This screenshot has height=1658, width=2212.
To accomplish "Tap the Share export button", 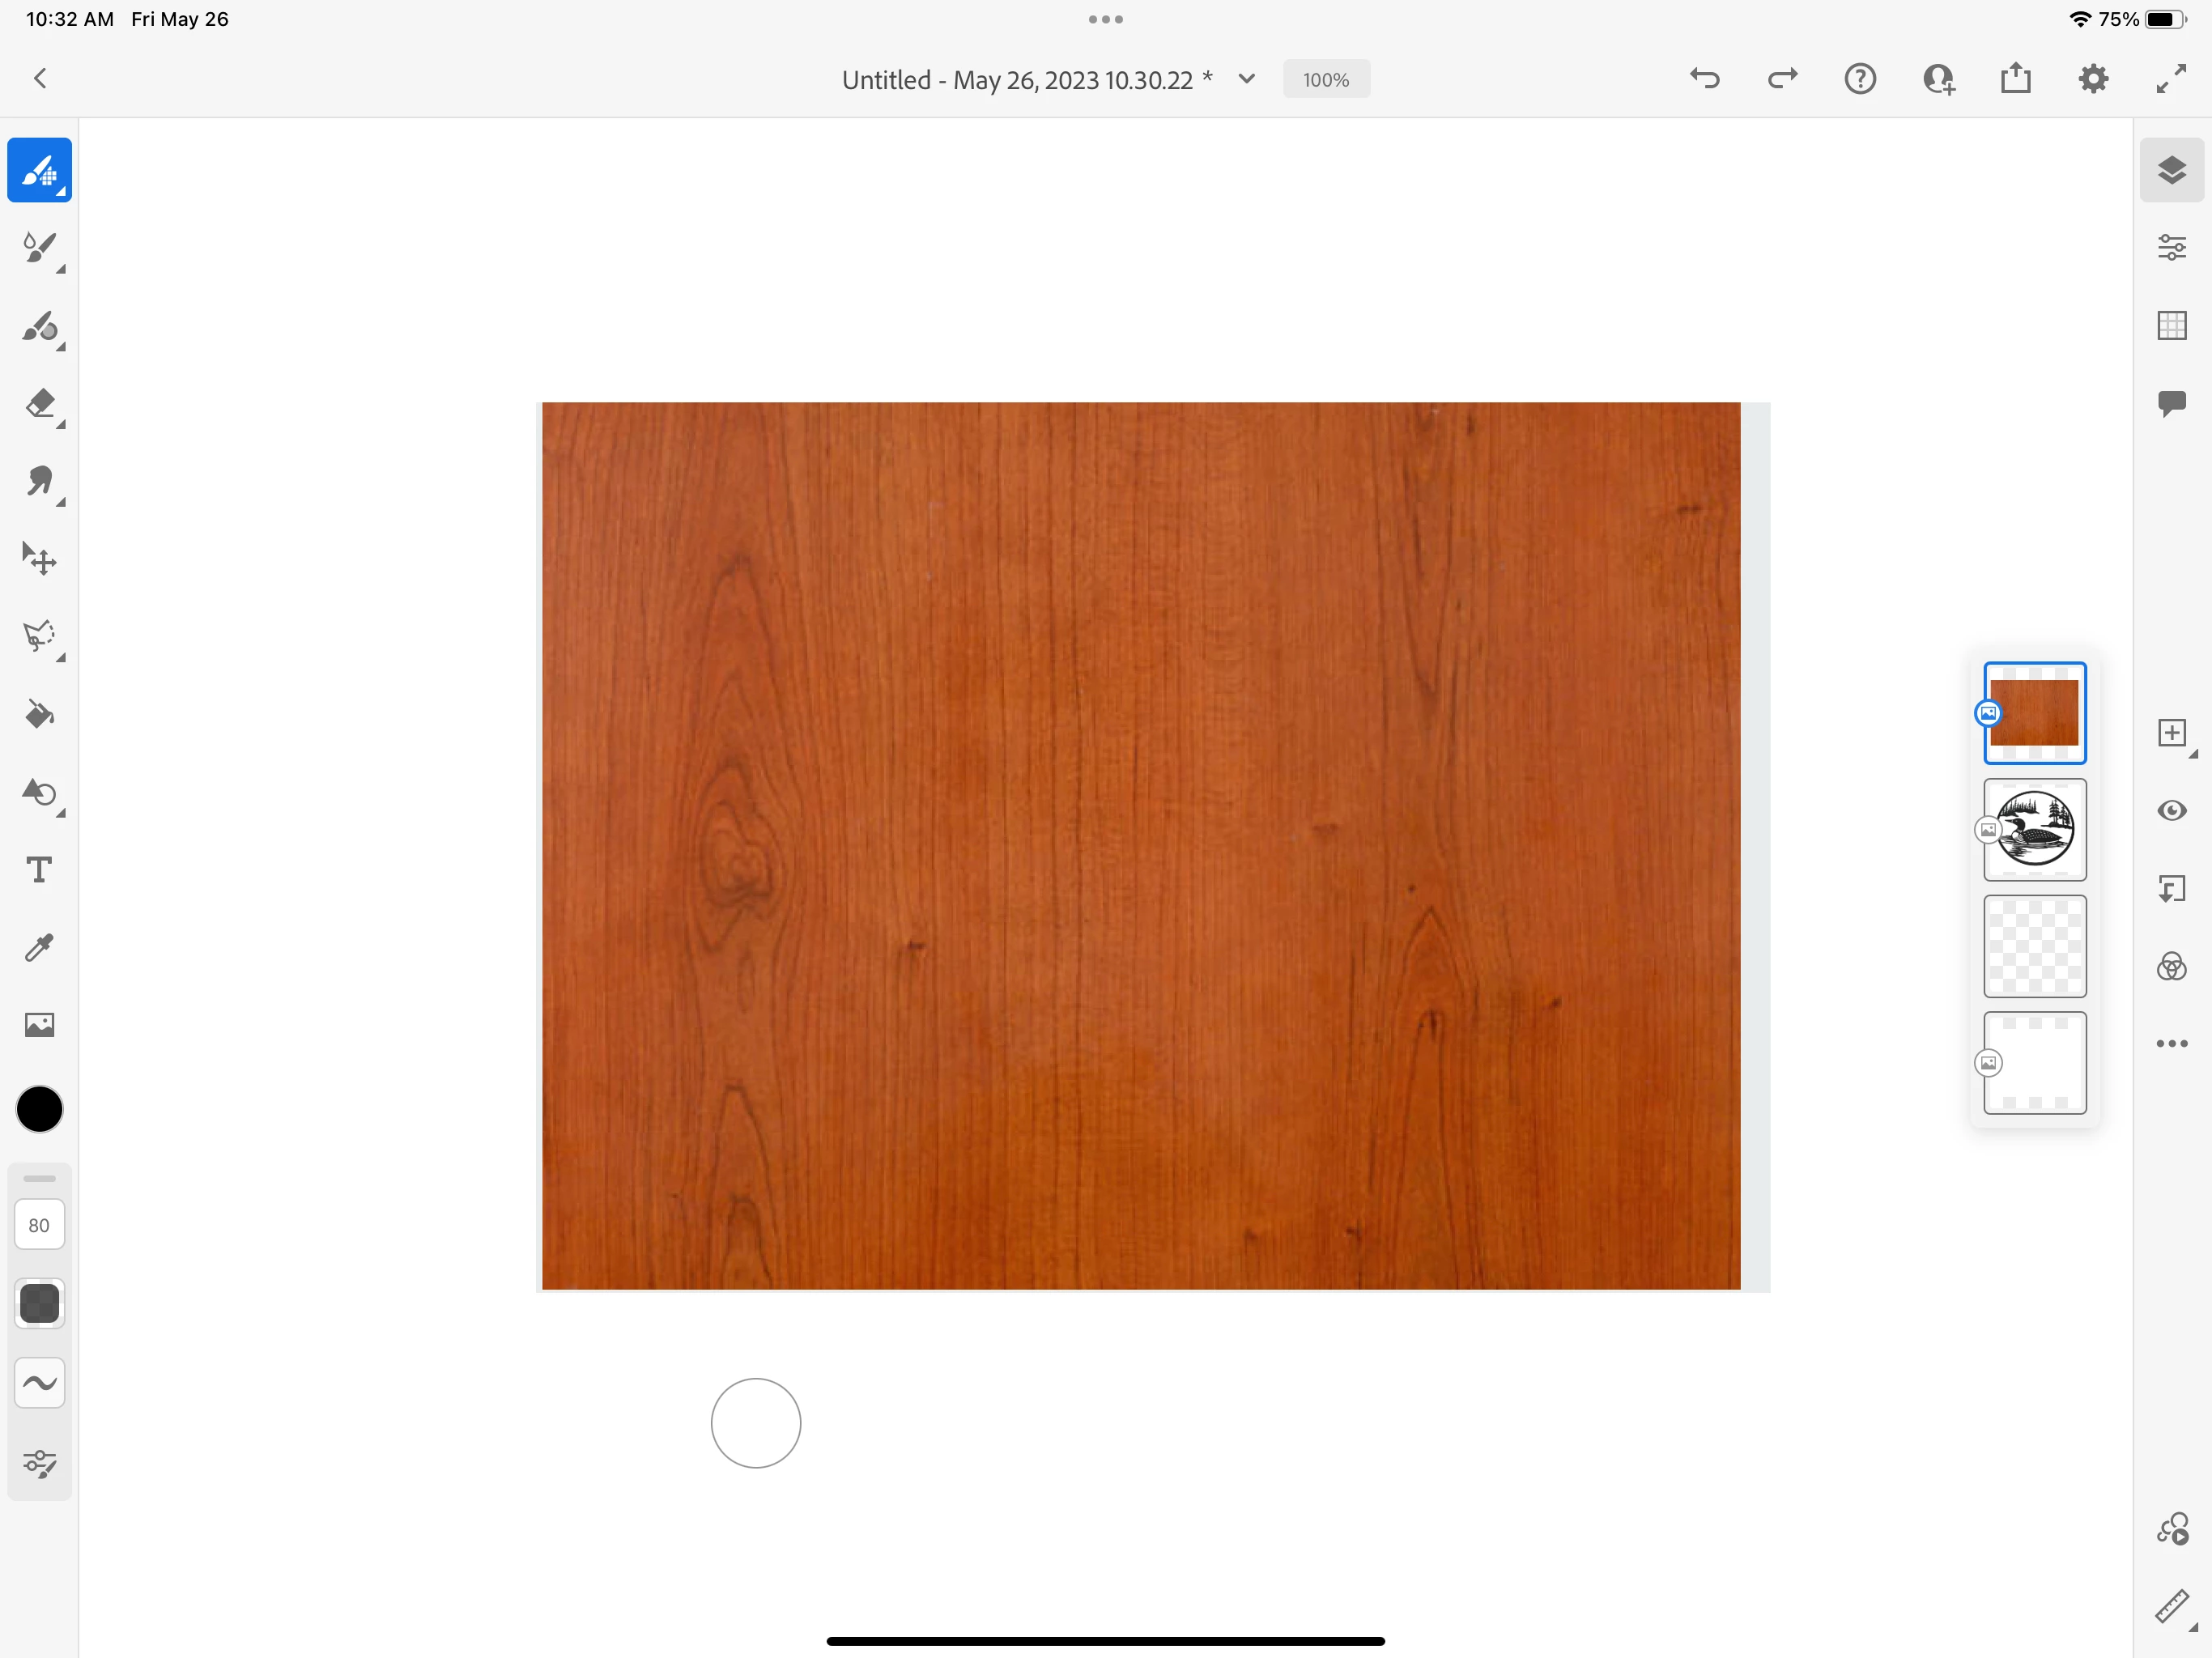I will [2016, 79].
